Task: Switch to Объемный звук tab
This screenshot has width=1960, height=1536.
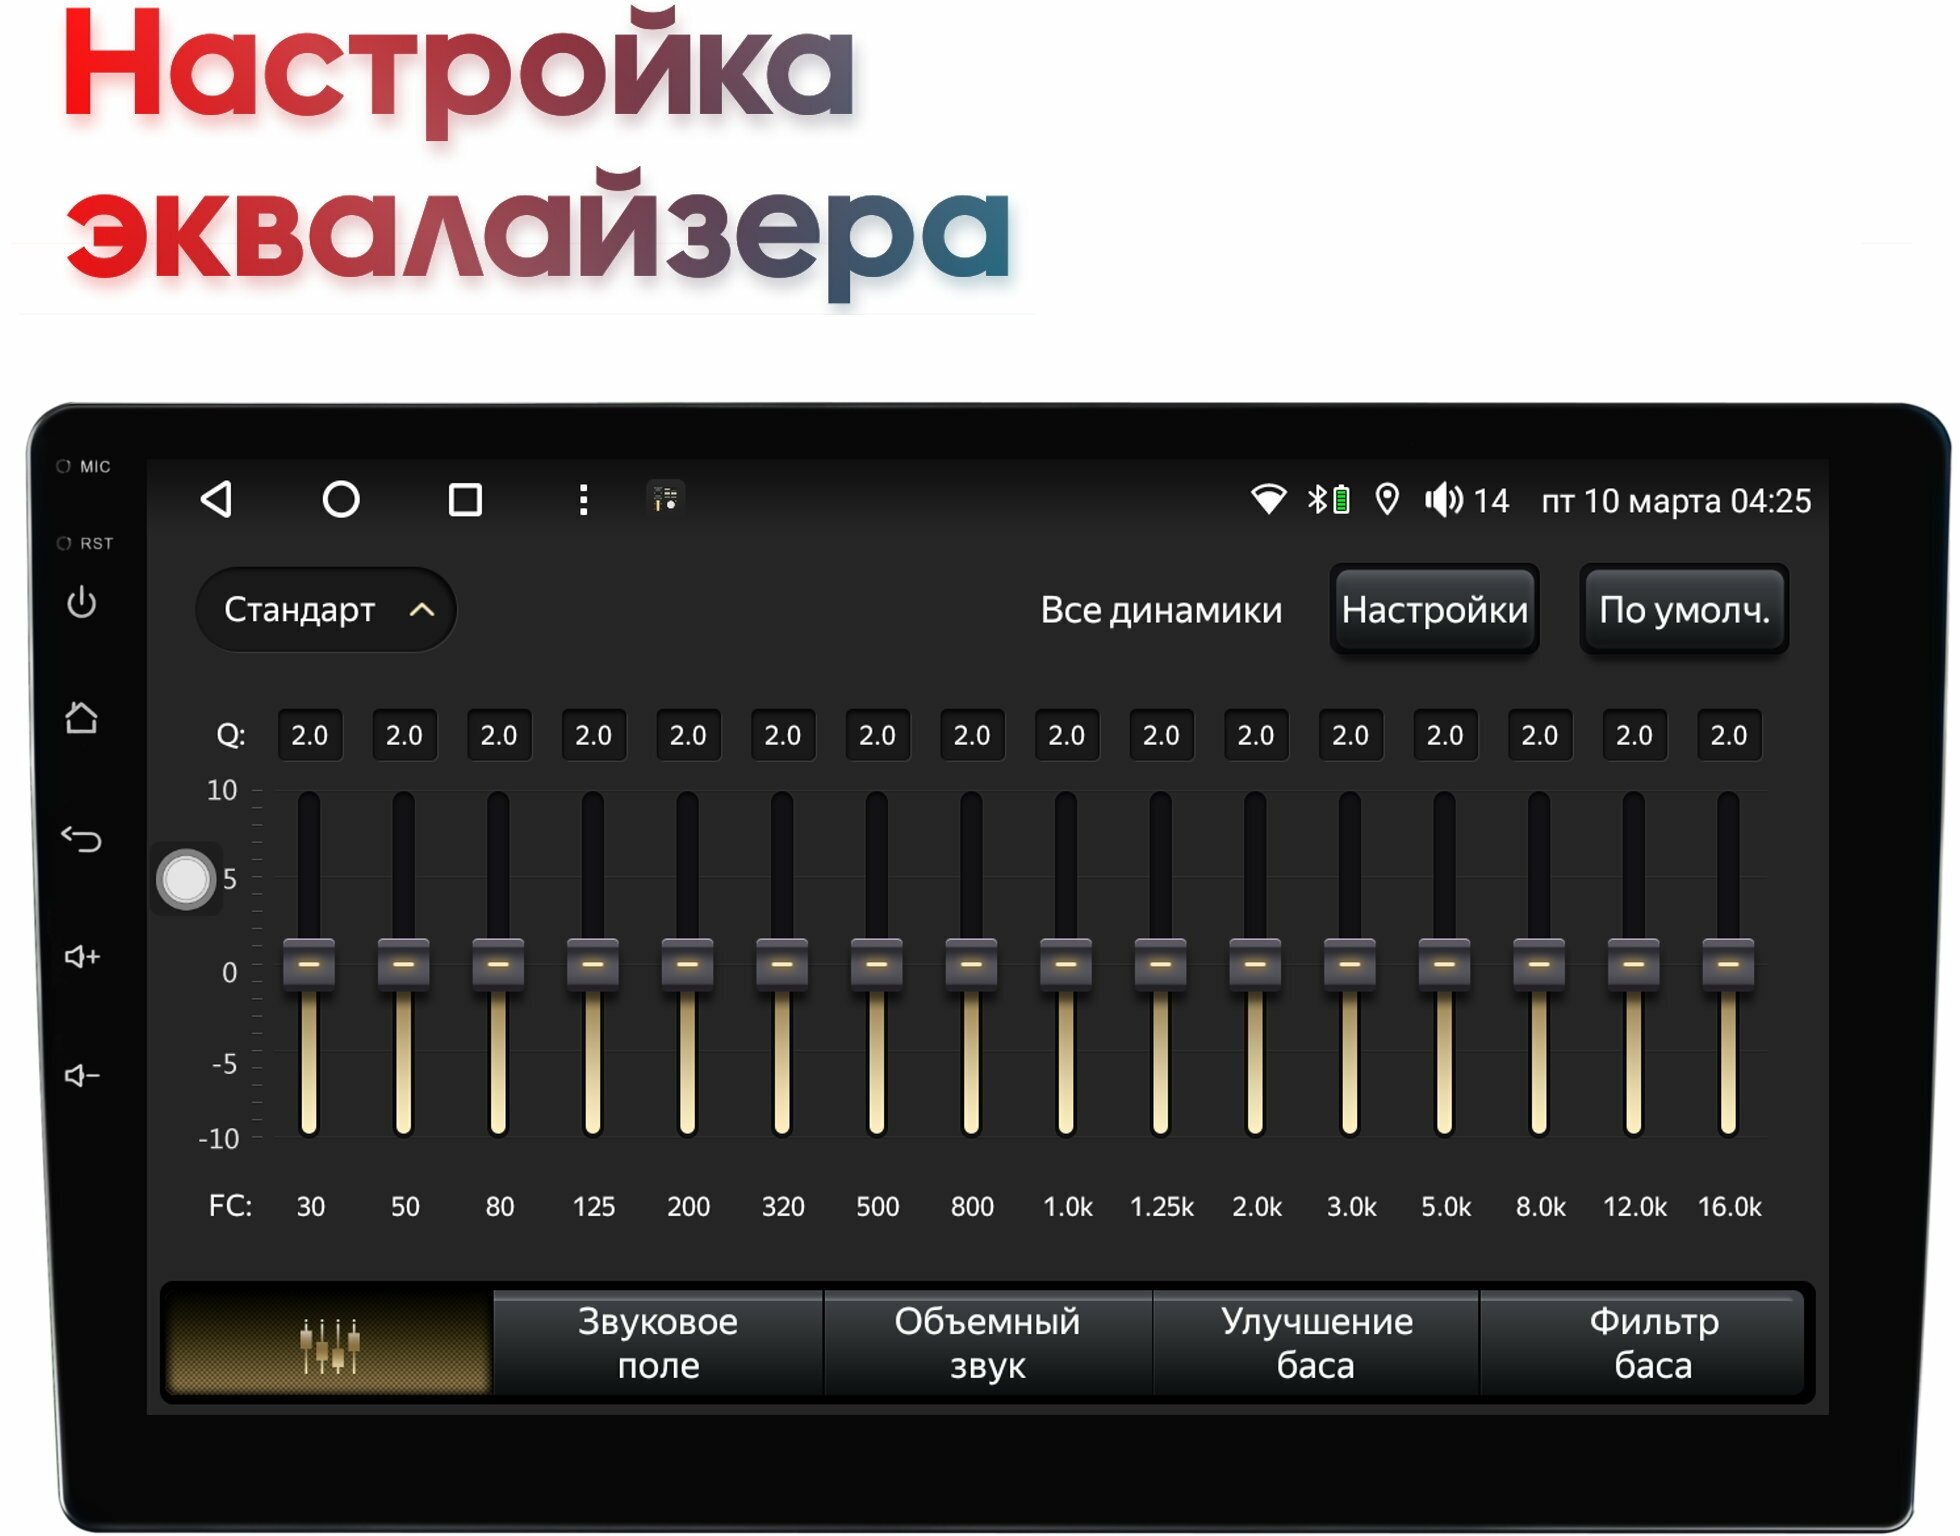Action: pyautogui.click(x=987, y=1343)
